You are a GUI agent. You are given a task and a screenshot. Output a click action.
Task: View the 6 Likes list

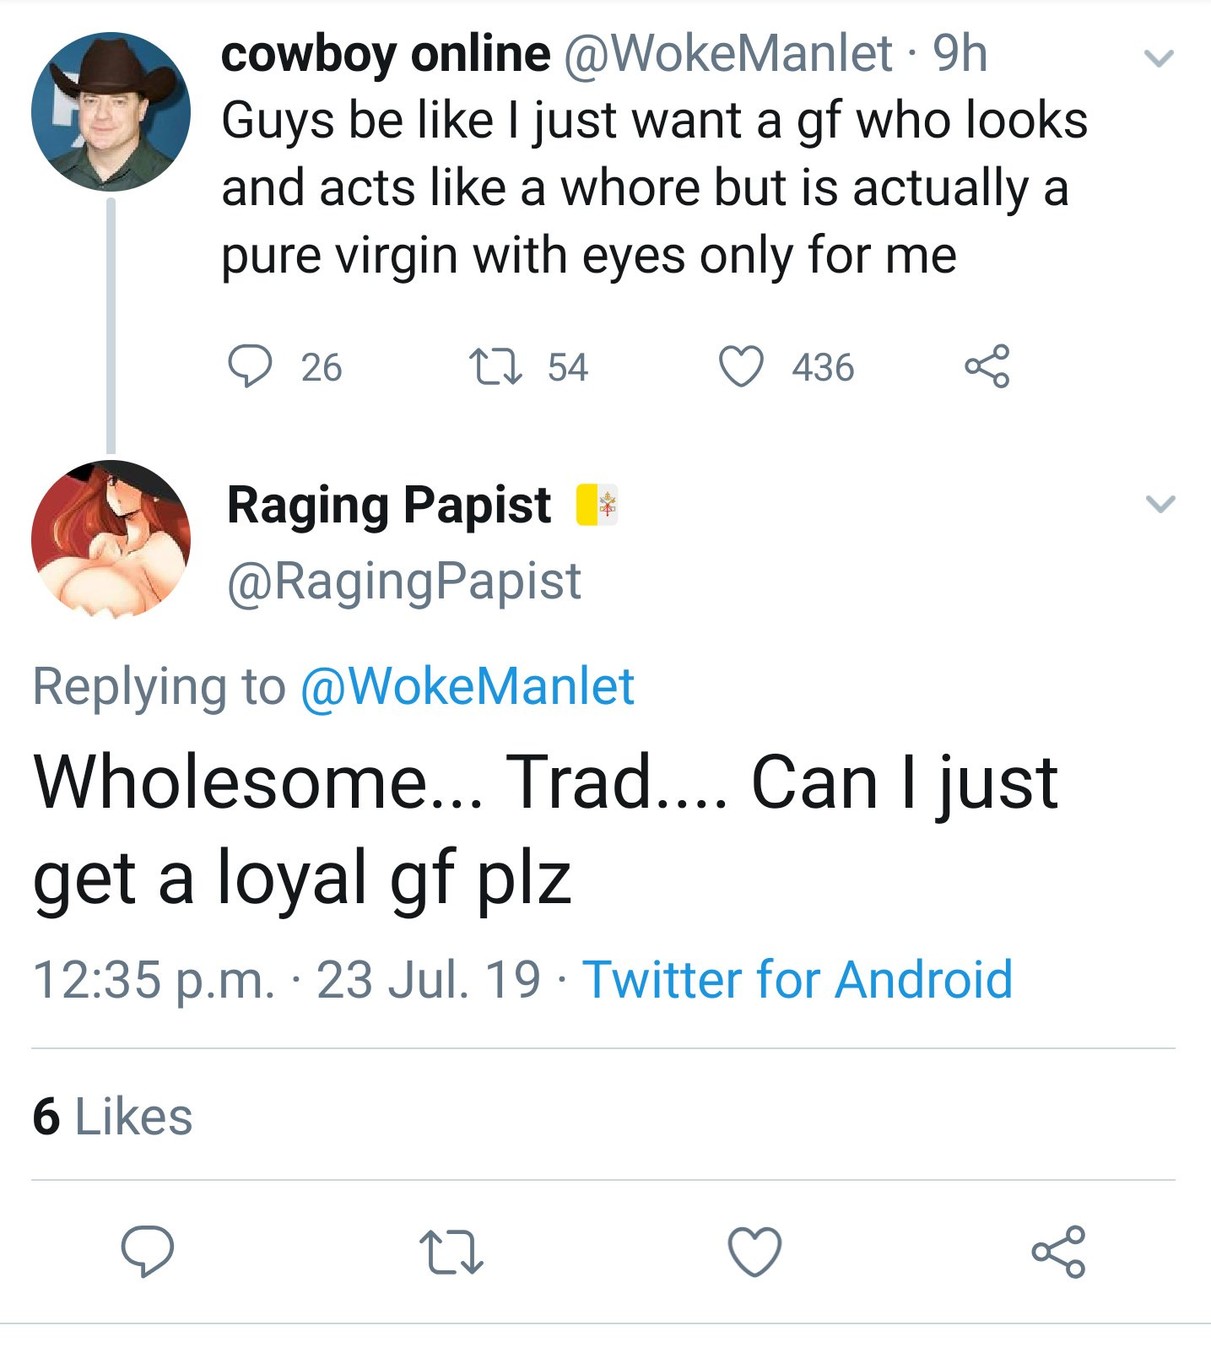tap(112, 1116)
